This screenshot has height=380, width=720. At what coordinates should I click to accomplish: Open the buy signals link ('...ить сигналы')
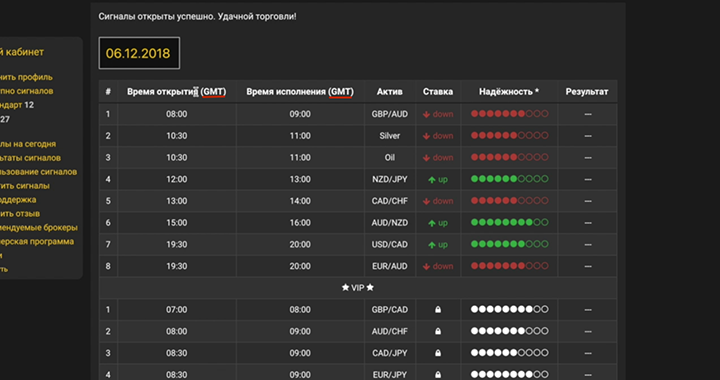coord(25,186)
